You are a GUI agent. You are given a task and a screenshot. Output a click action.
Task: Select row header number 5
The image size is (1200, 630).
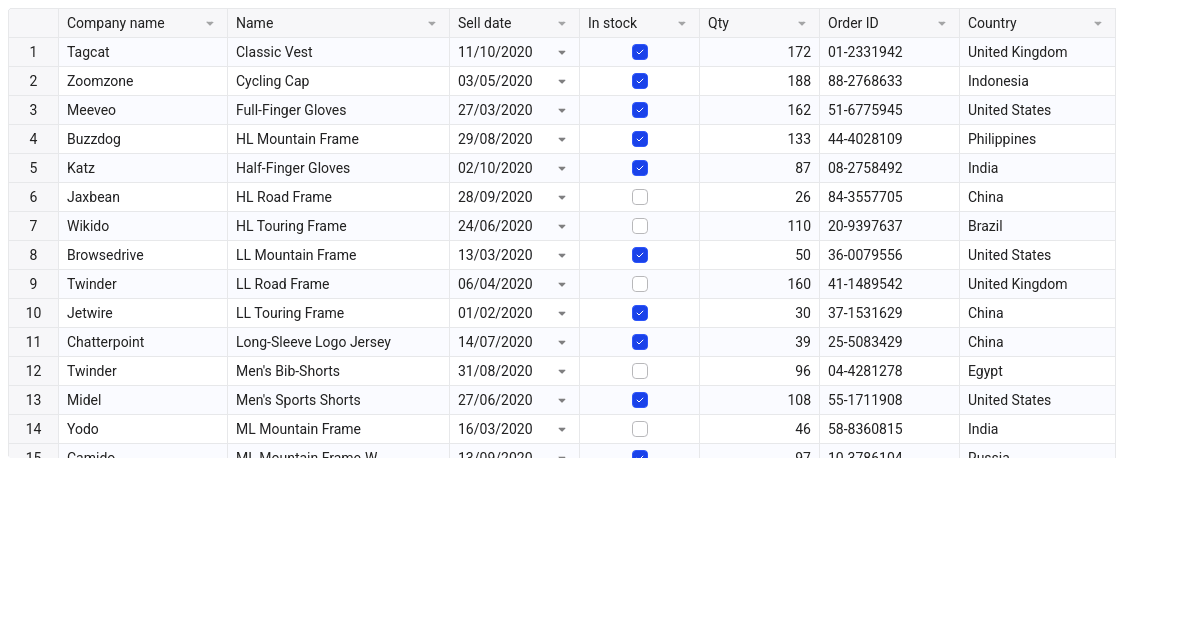34,168
